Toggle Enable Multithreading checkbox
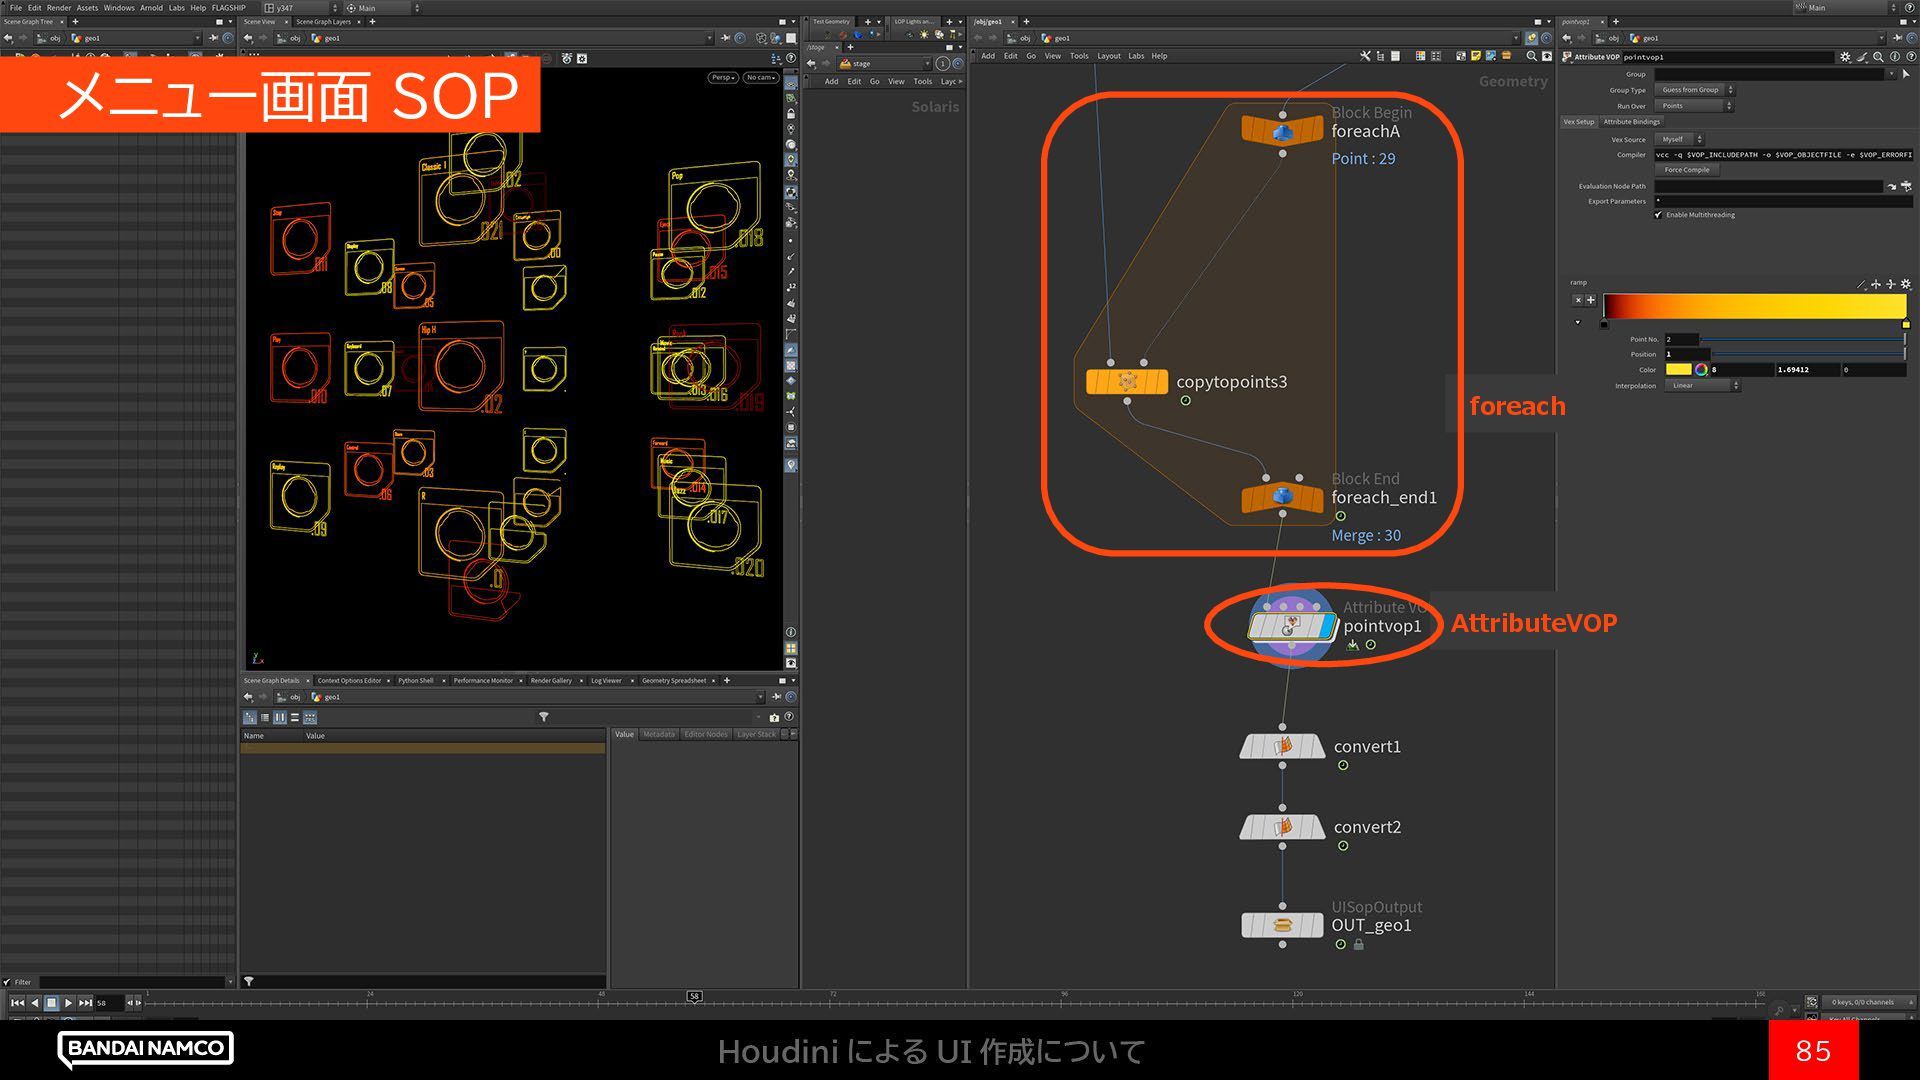This screenshot has width=1920, height=1080. 1658,215
